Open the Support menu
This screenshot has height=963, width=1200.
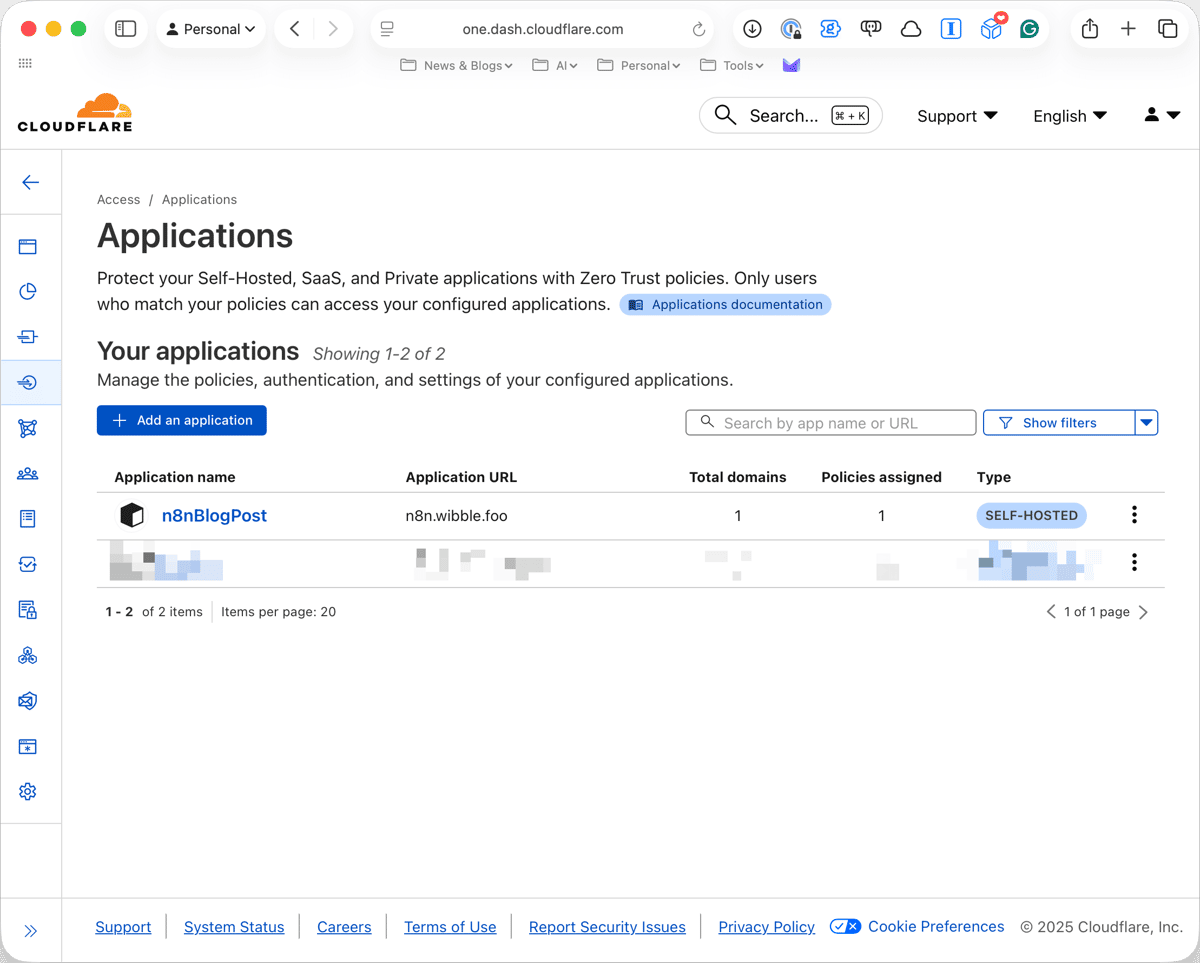click(955, 116)
